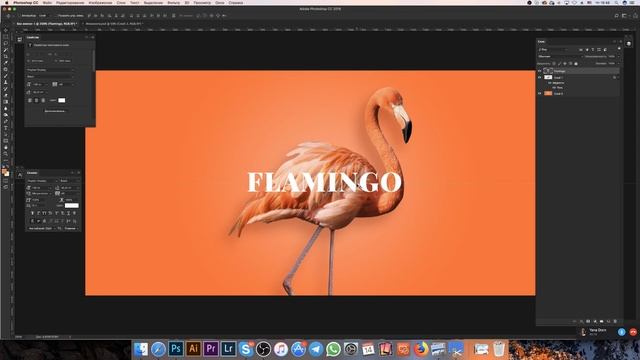Select the Eyedropper tool
The image size is (640, 360).
coord(6,62)
